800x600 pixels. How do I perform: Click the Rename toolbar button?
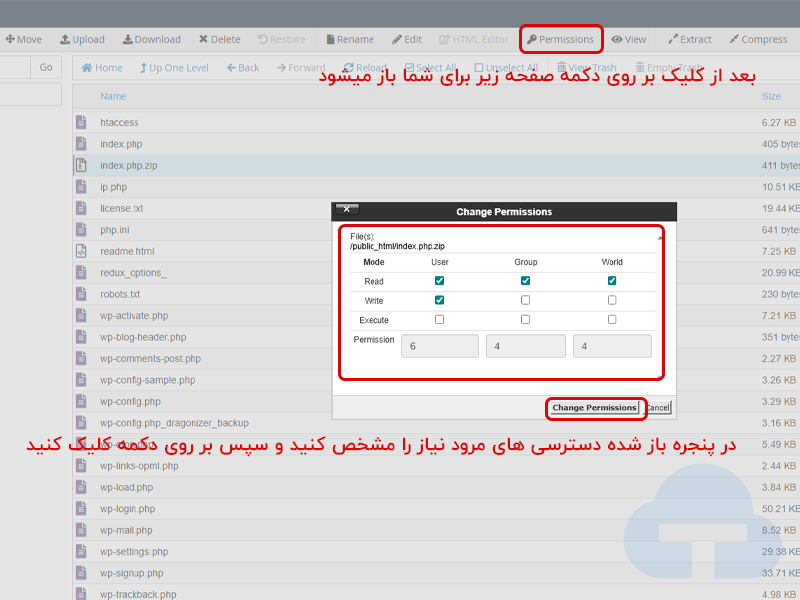click(x=350, y=39)
